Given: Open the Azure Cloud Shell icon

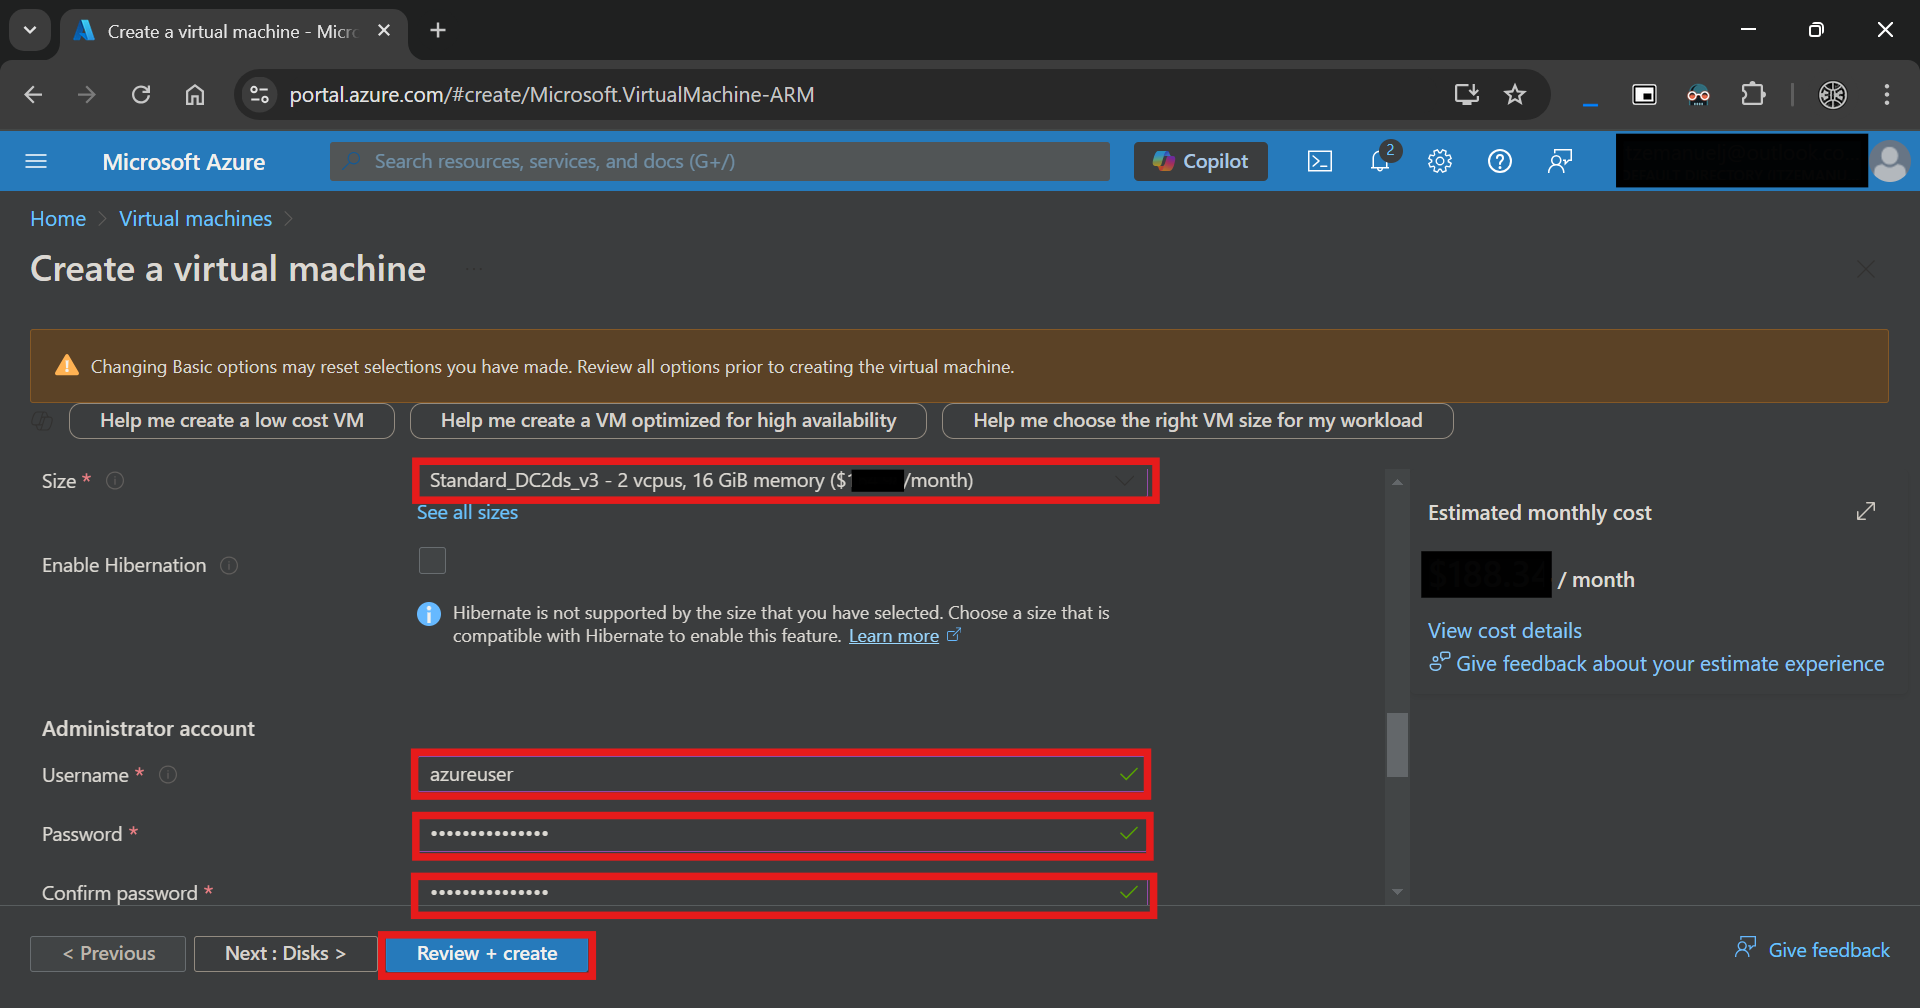Looking at the screenshot, I should 1320,161.
